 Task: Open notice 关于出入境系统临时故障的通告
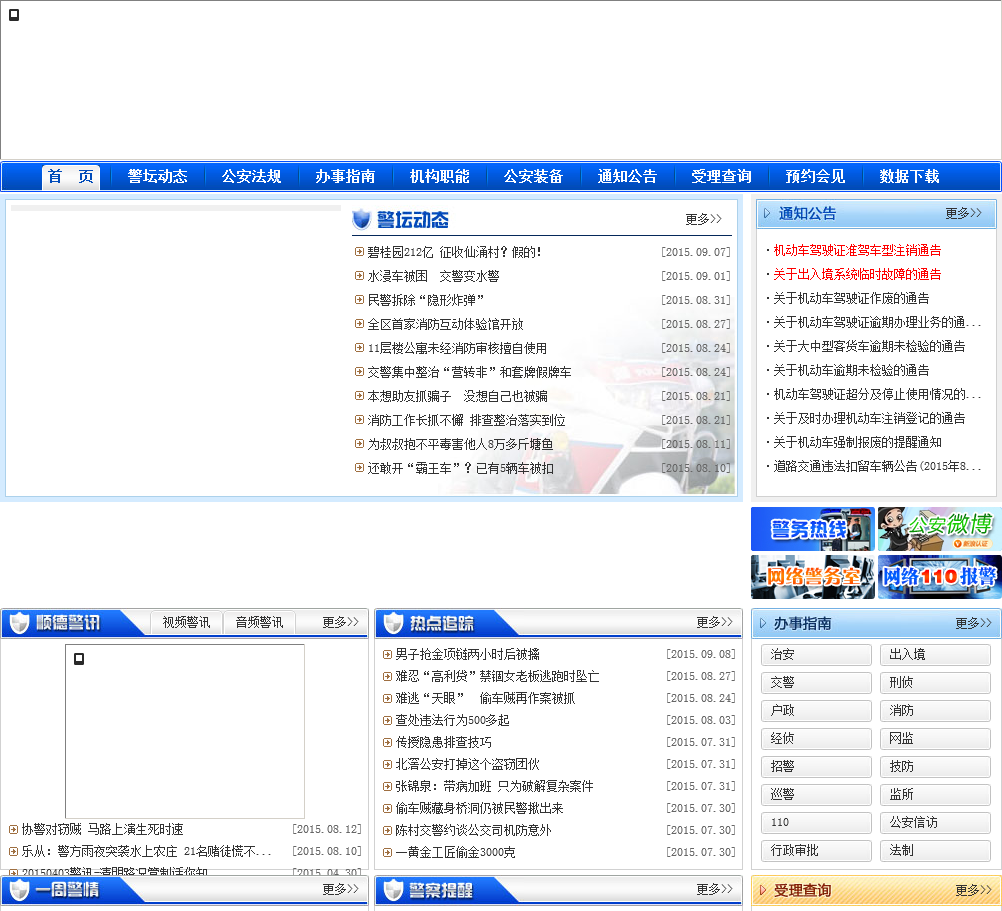857,275
